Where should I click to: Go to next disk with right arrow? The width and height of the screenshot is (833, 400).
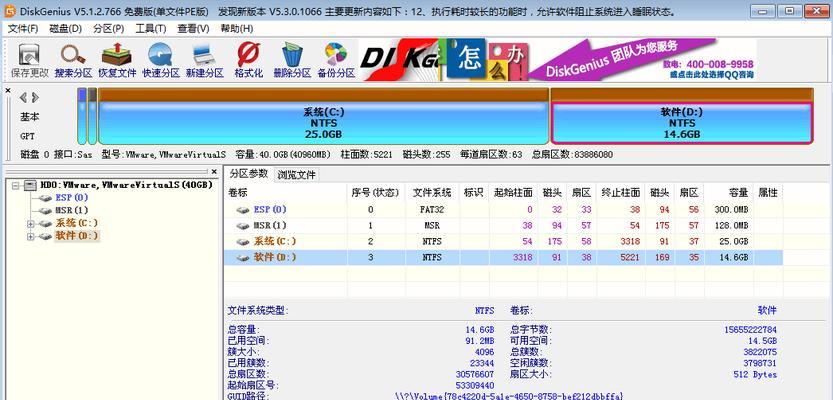click(x=35, y=97)
